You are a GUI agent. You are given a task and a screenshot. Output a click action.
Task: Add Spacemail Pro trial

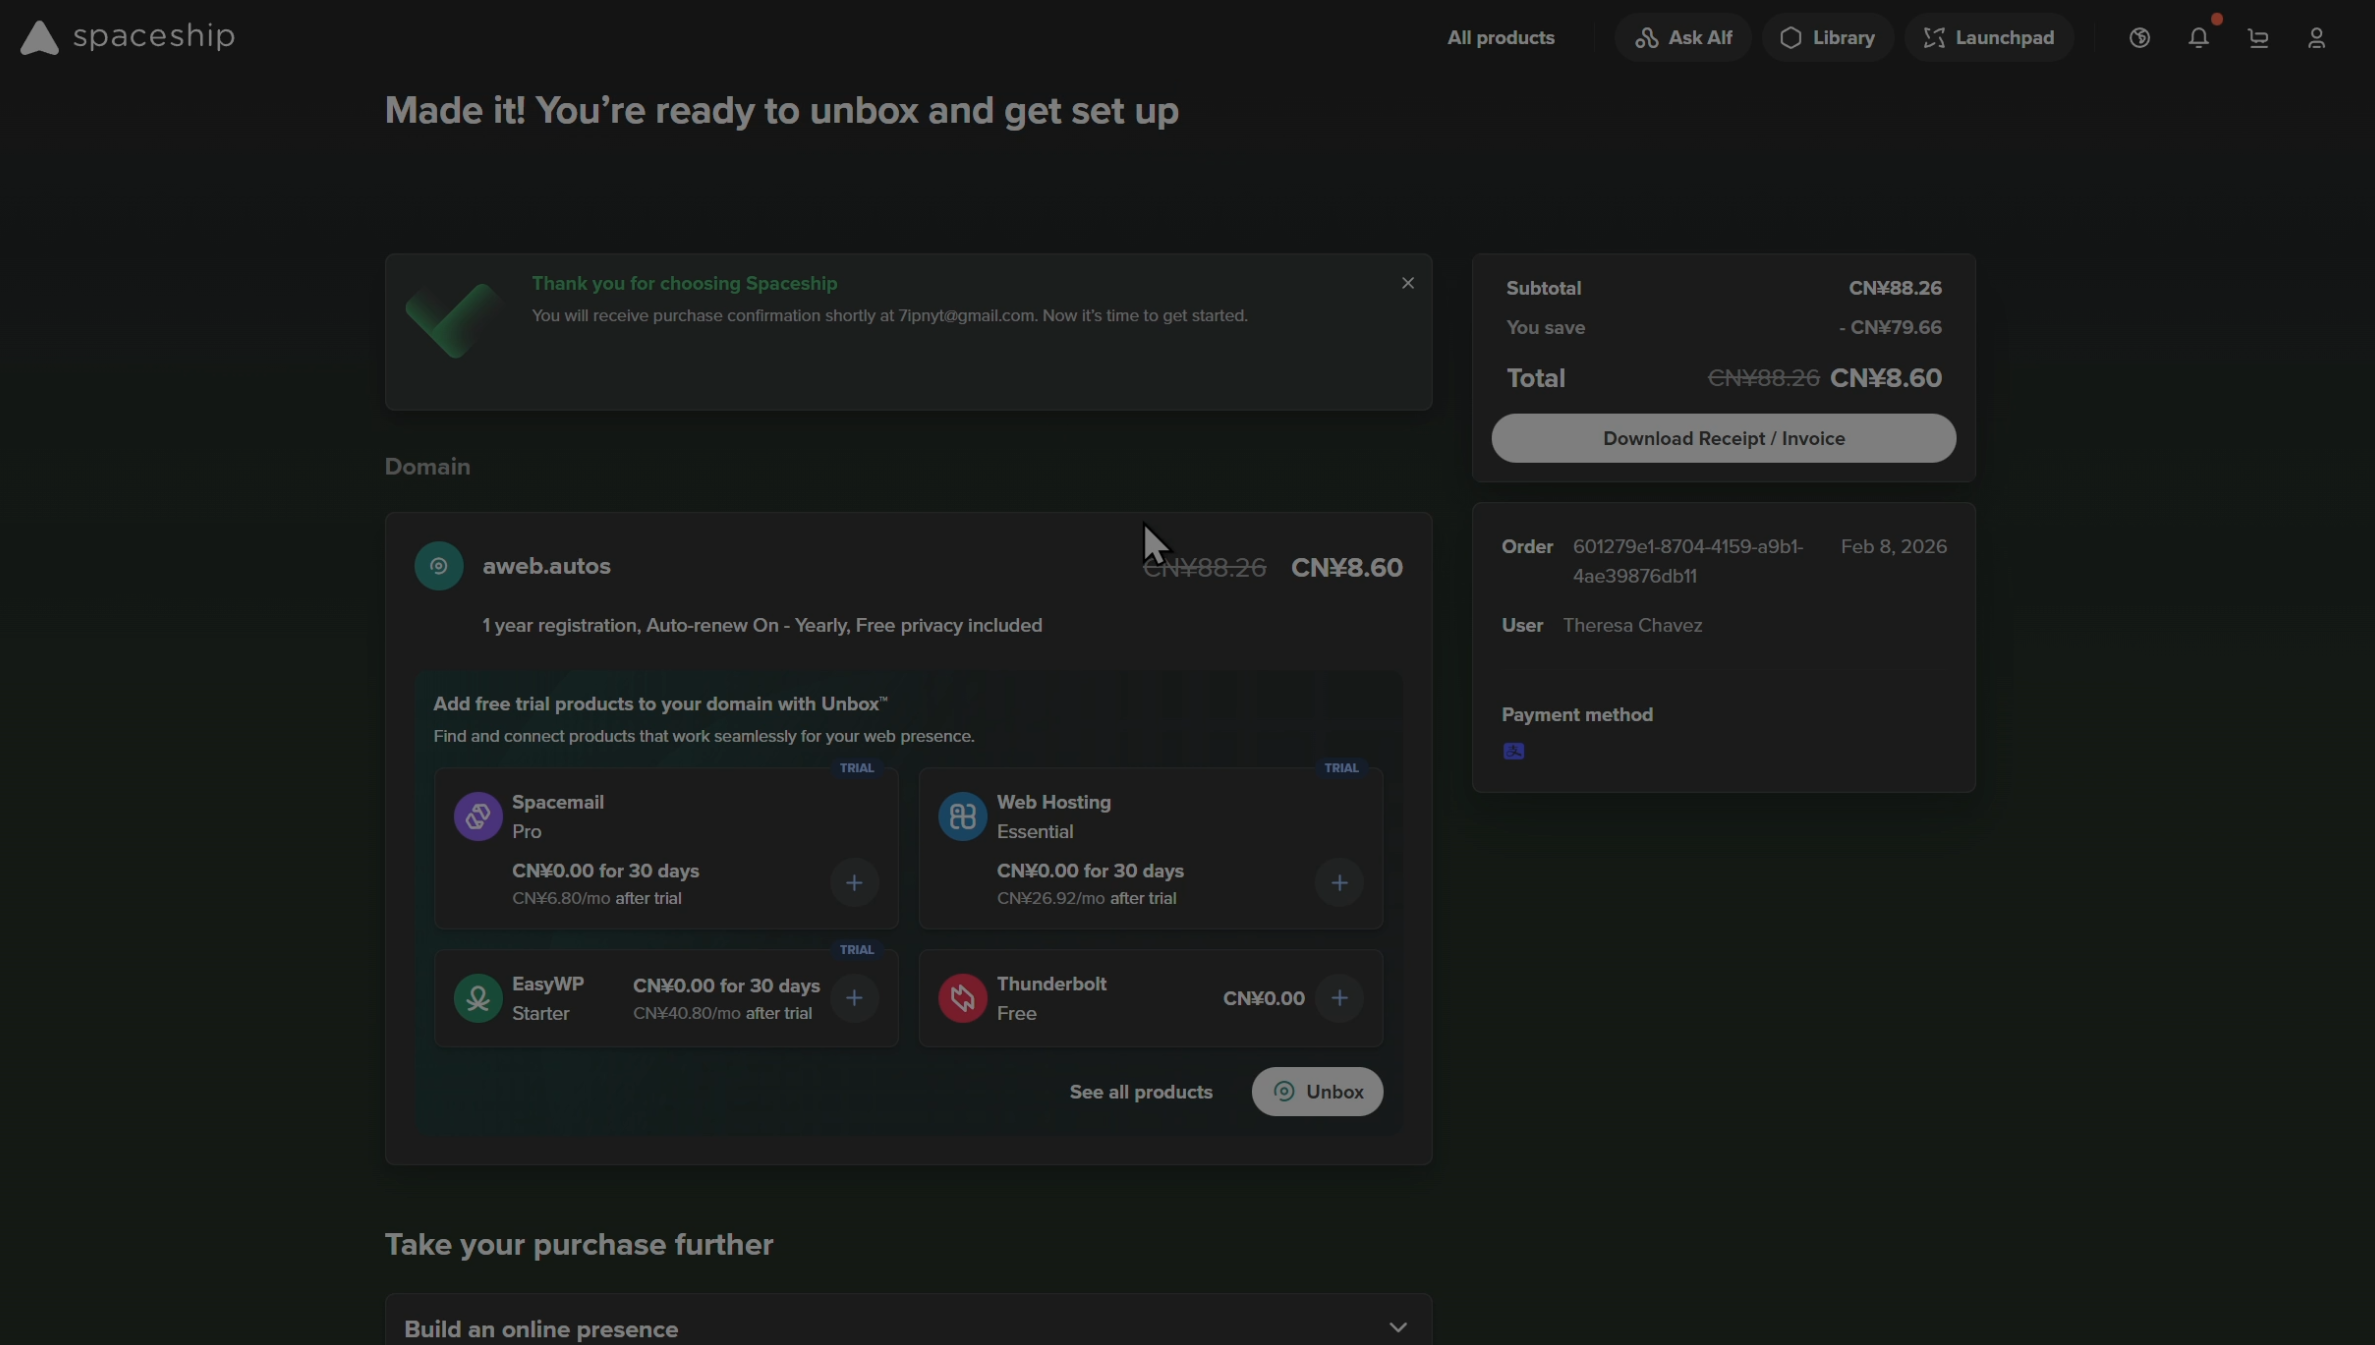point(854,882)
